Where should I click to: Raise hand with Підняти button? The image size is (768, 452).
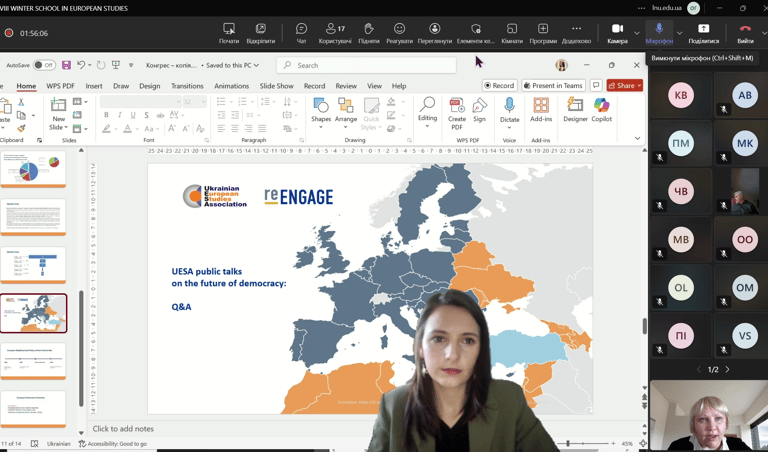369,33
